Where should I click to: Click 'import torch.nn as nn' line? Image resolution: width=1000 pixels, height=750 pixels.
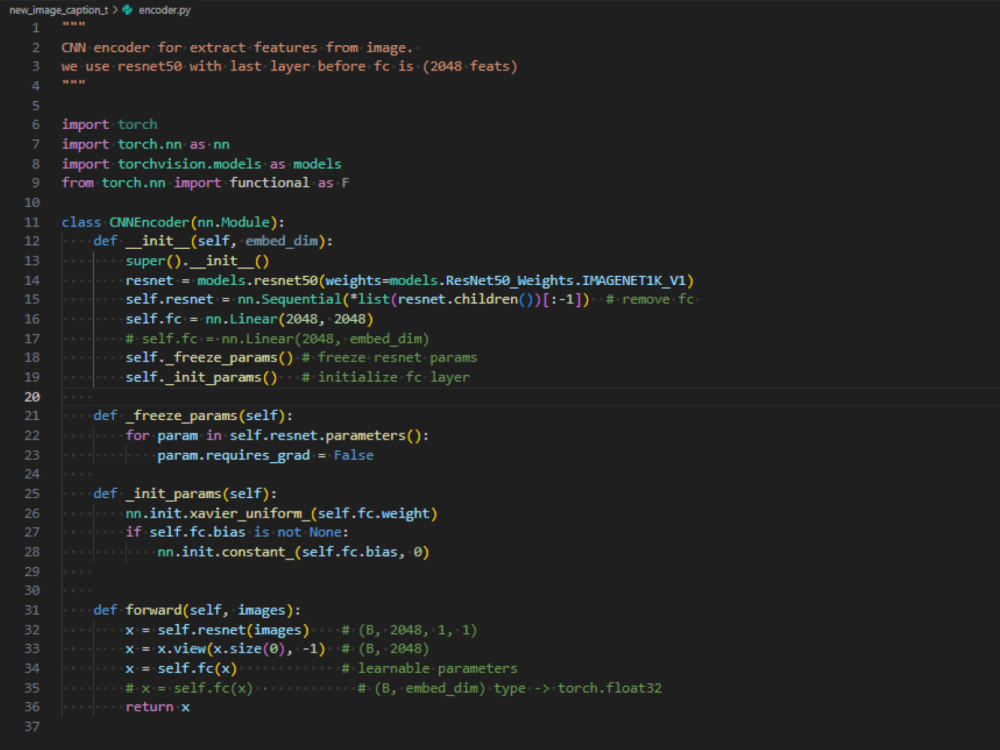pos(145,144)
